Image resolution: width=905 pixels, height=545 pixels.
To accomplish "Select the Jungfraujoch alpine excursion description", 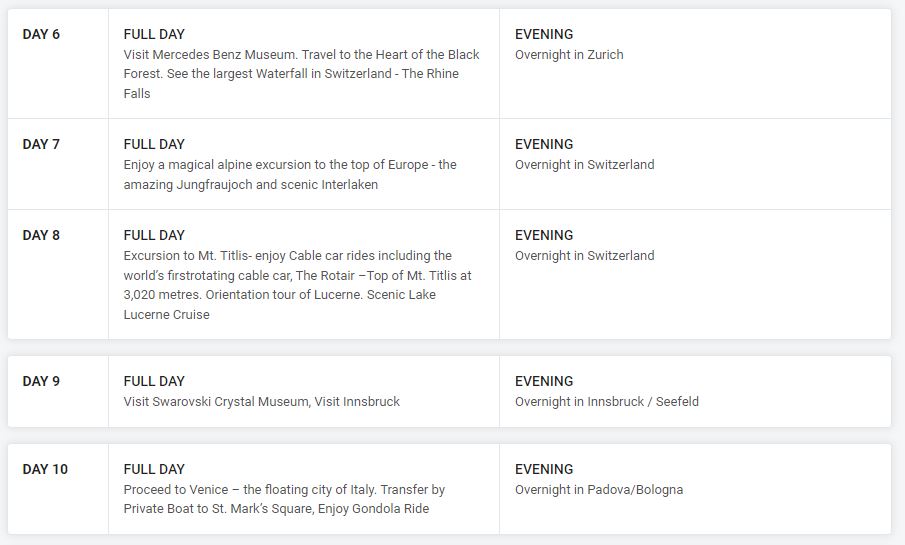I will (x=290, y=174).
